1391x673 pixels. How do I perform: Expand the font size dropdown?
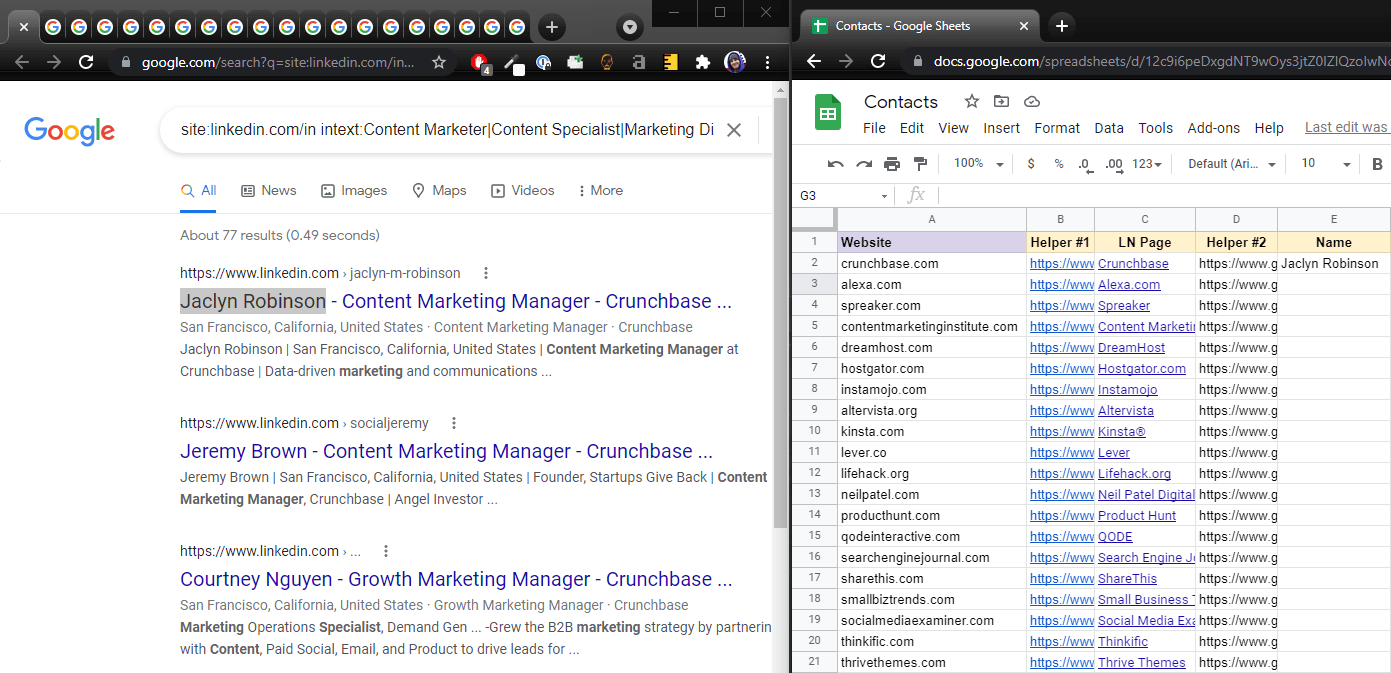pos(1326,164)
